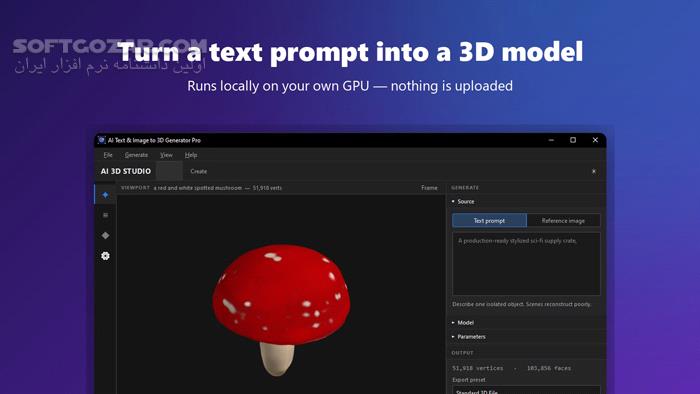Open the View menu
Image resolution: width=700 pixels, height=394 pixels.
(x=166, y=155)
